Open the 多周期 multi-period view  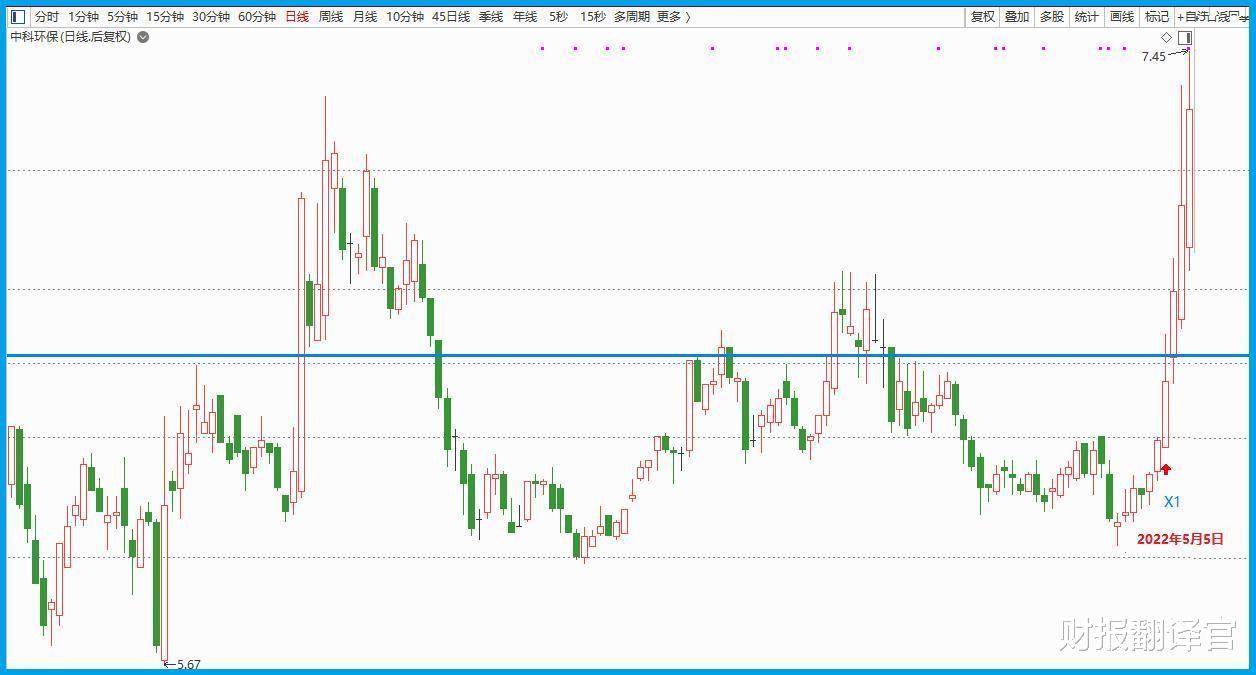pos(632,17)
